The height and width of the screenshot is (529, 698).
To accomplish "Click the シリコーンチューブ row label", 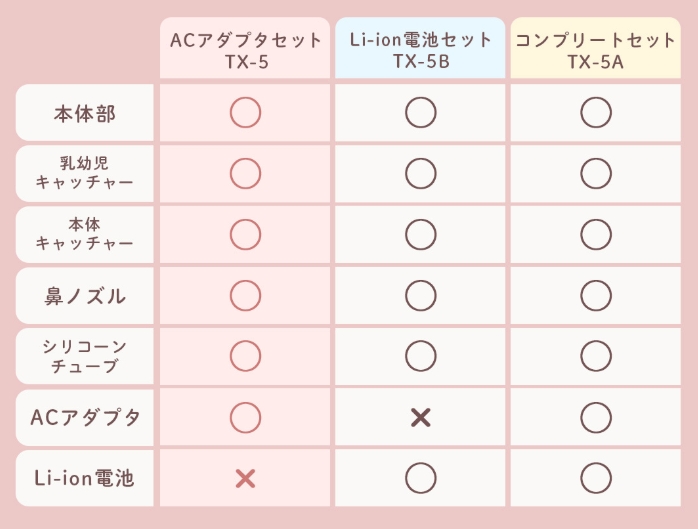I will click(x=85, y=356).
